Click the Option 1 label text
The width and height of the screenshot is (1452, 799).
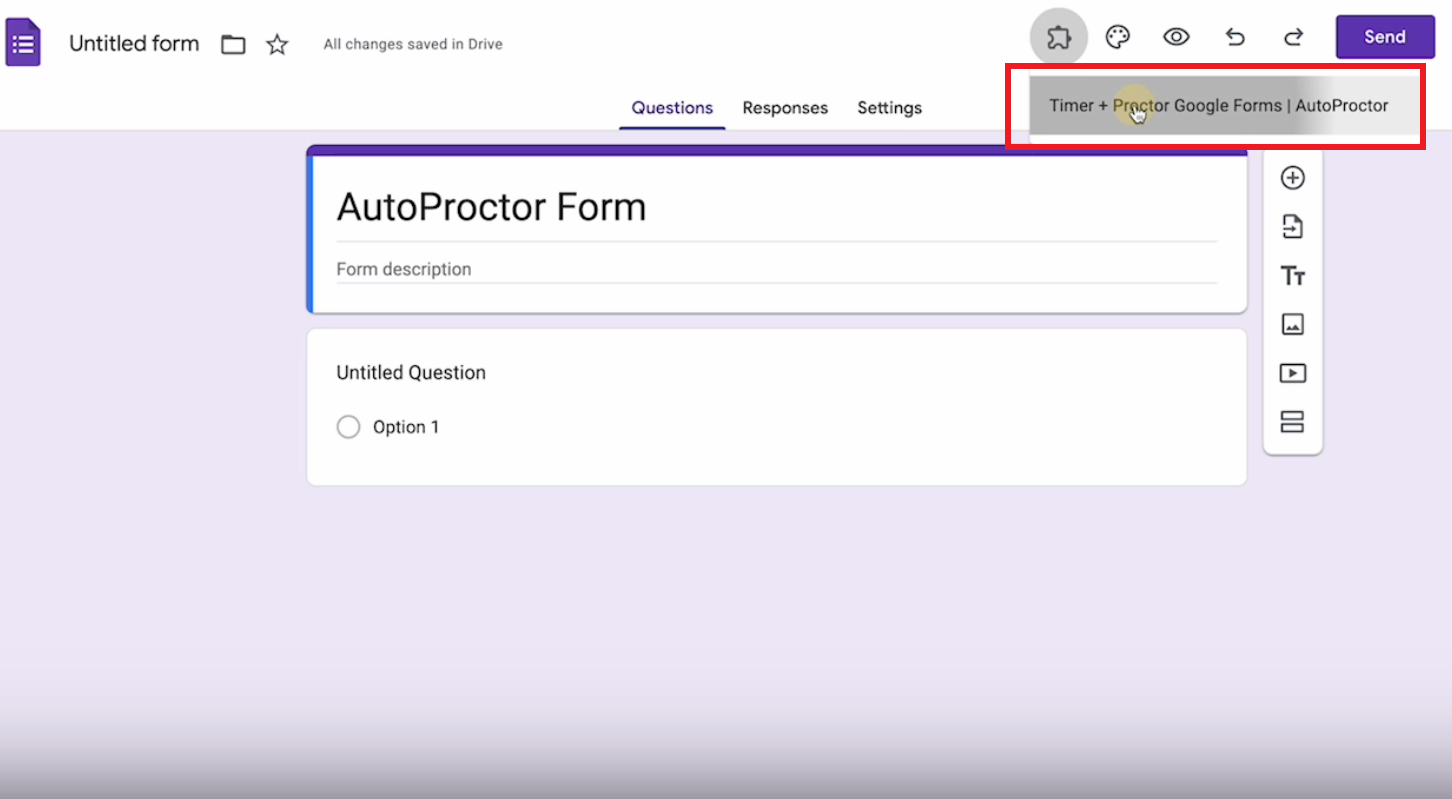tap(406, 427)
